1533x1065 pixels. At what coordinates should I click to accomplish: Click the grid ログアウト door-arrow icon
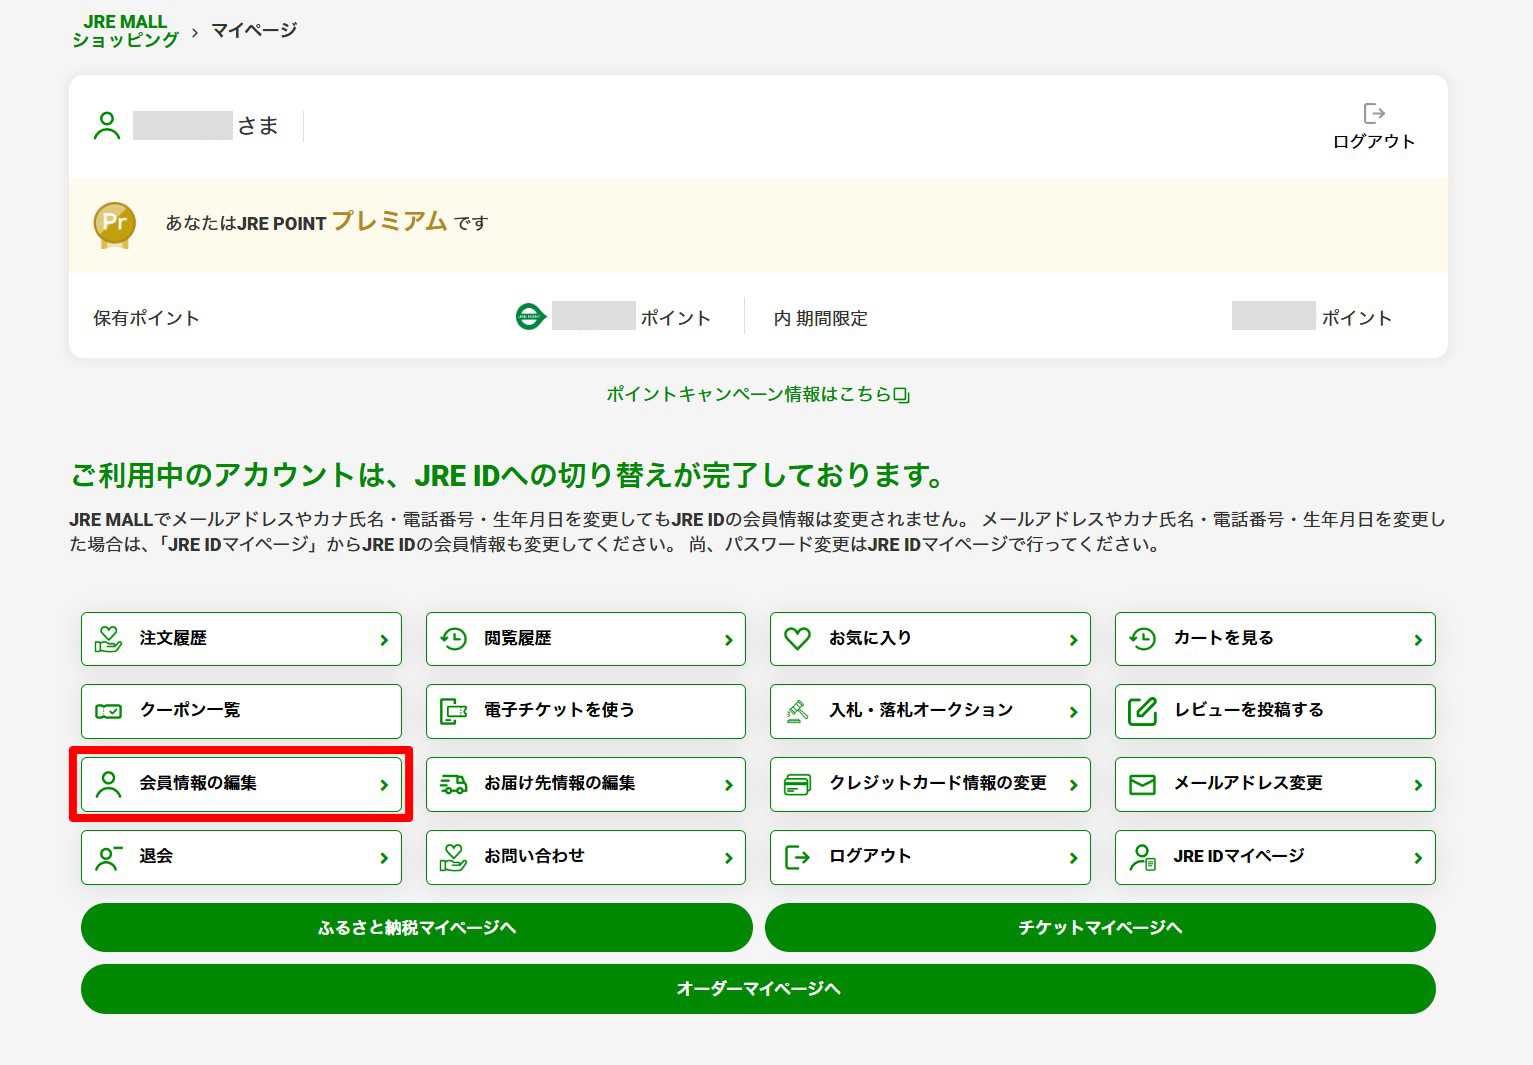[797, 857]
